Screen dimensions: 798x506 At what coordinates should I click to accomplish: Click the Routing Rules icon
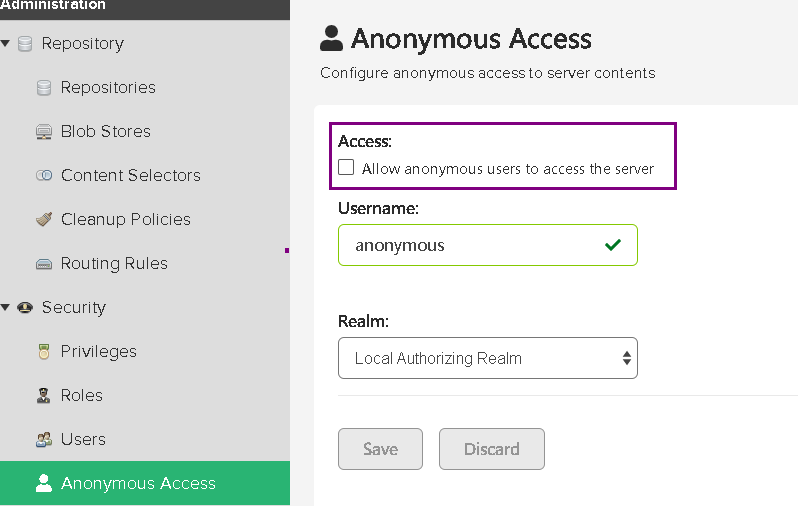43,264
